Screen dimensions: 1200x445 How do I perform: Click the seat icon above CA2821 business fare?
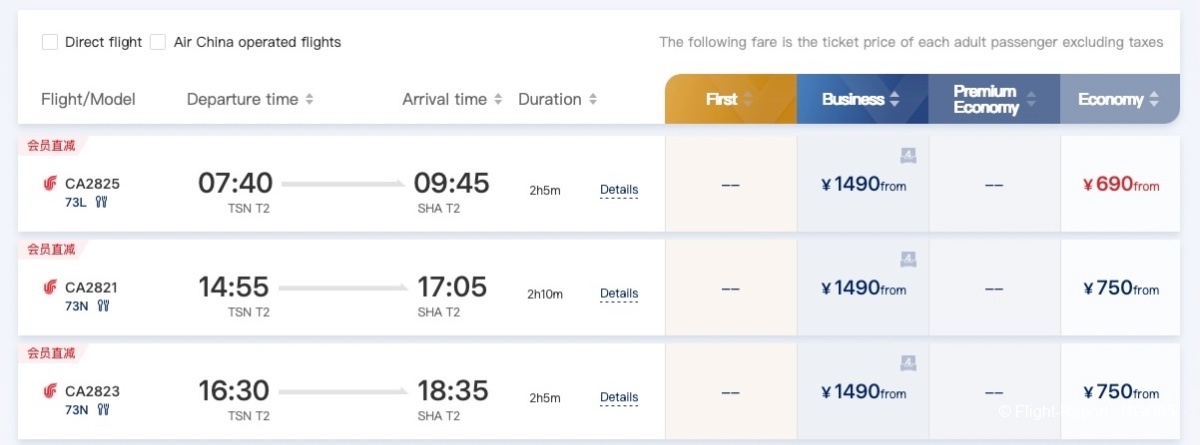[x=908, y=259]
